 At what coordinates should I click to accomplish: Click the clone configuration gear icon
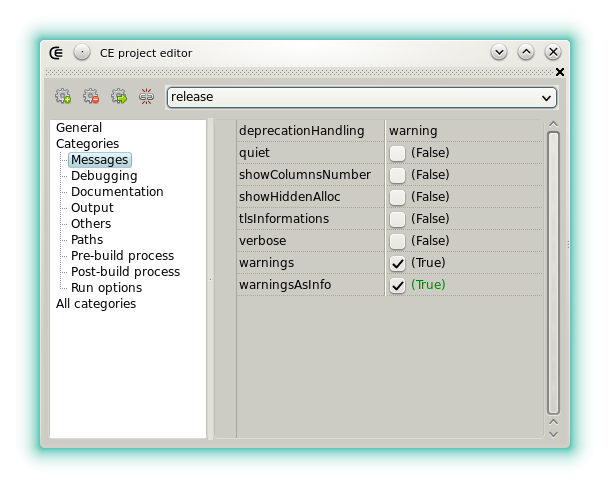click(119, 97)
